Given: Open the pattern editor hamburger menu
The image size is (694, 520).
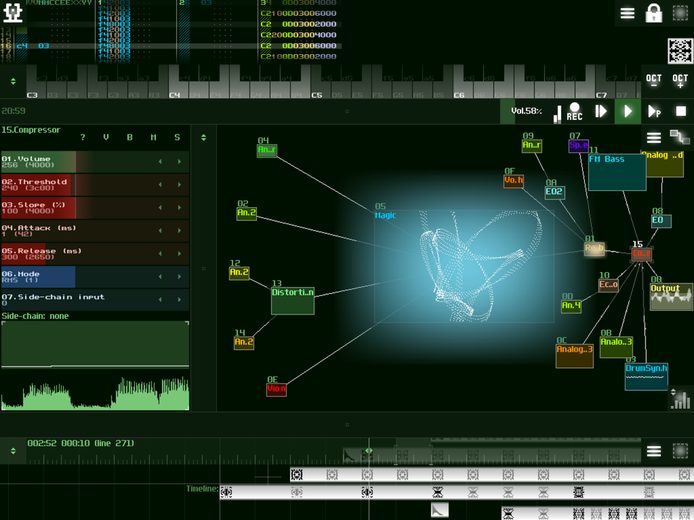Looking at the screenshot, I should point(627,13).
